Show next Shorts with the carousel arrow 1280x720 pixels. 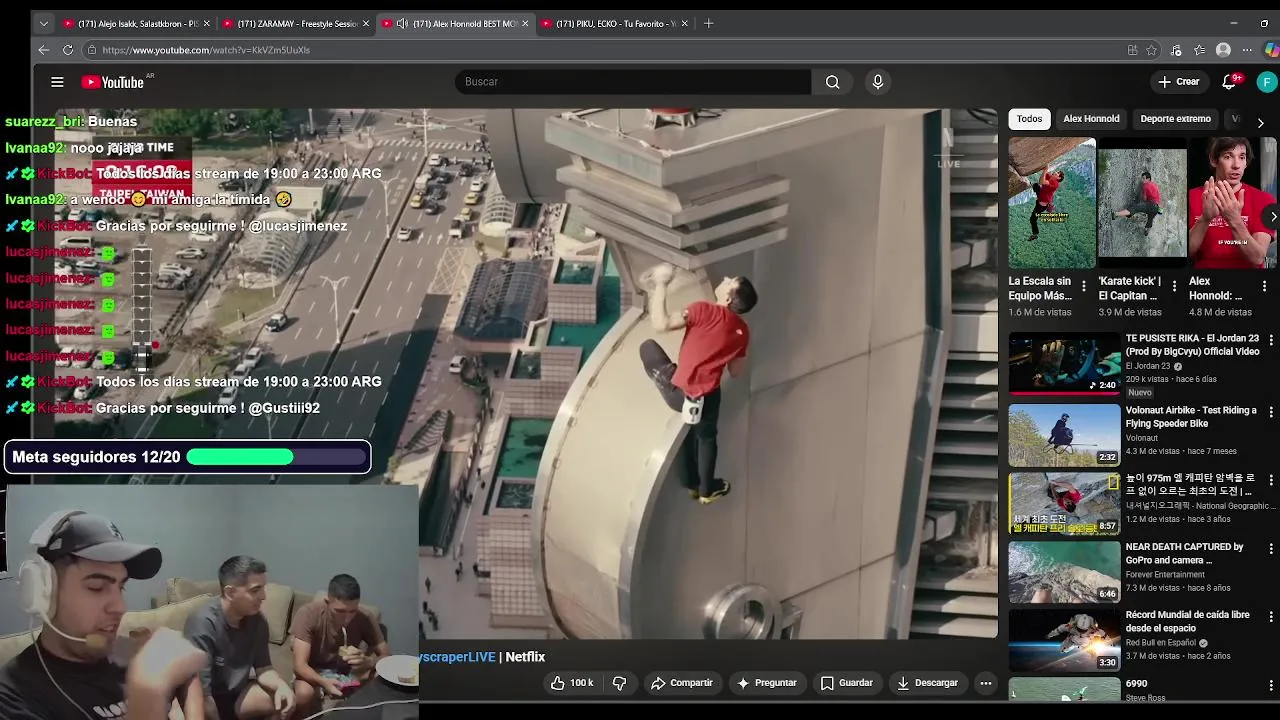pos(1271,216)
